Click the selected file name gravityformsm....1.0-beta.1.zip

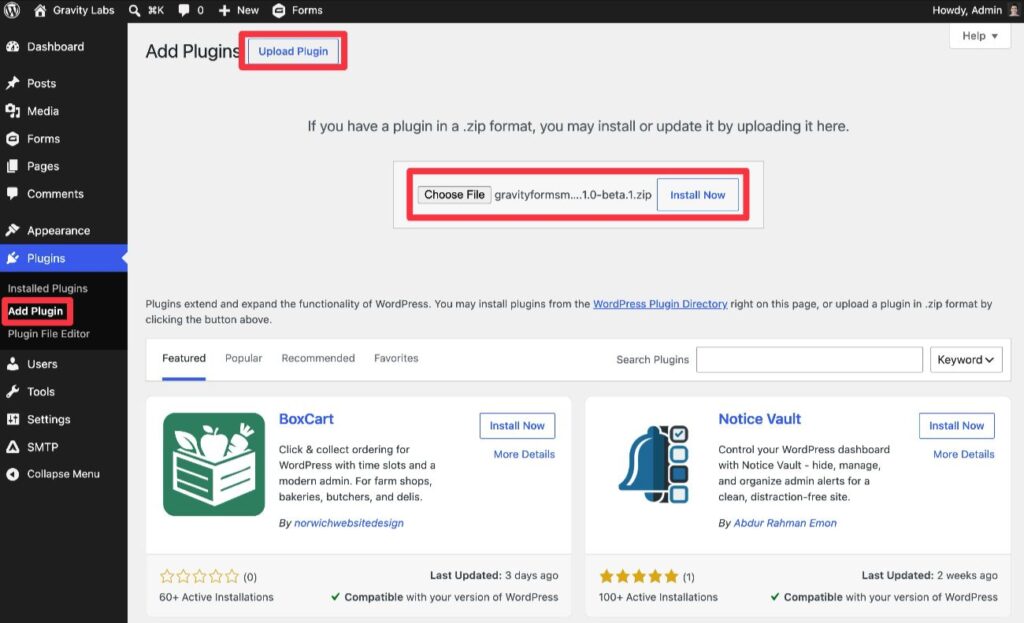click(573, 195)
